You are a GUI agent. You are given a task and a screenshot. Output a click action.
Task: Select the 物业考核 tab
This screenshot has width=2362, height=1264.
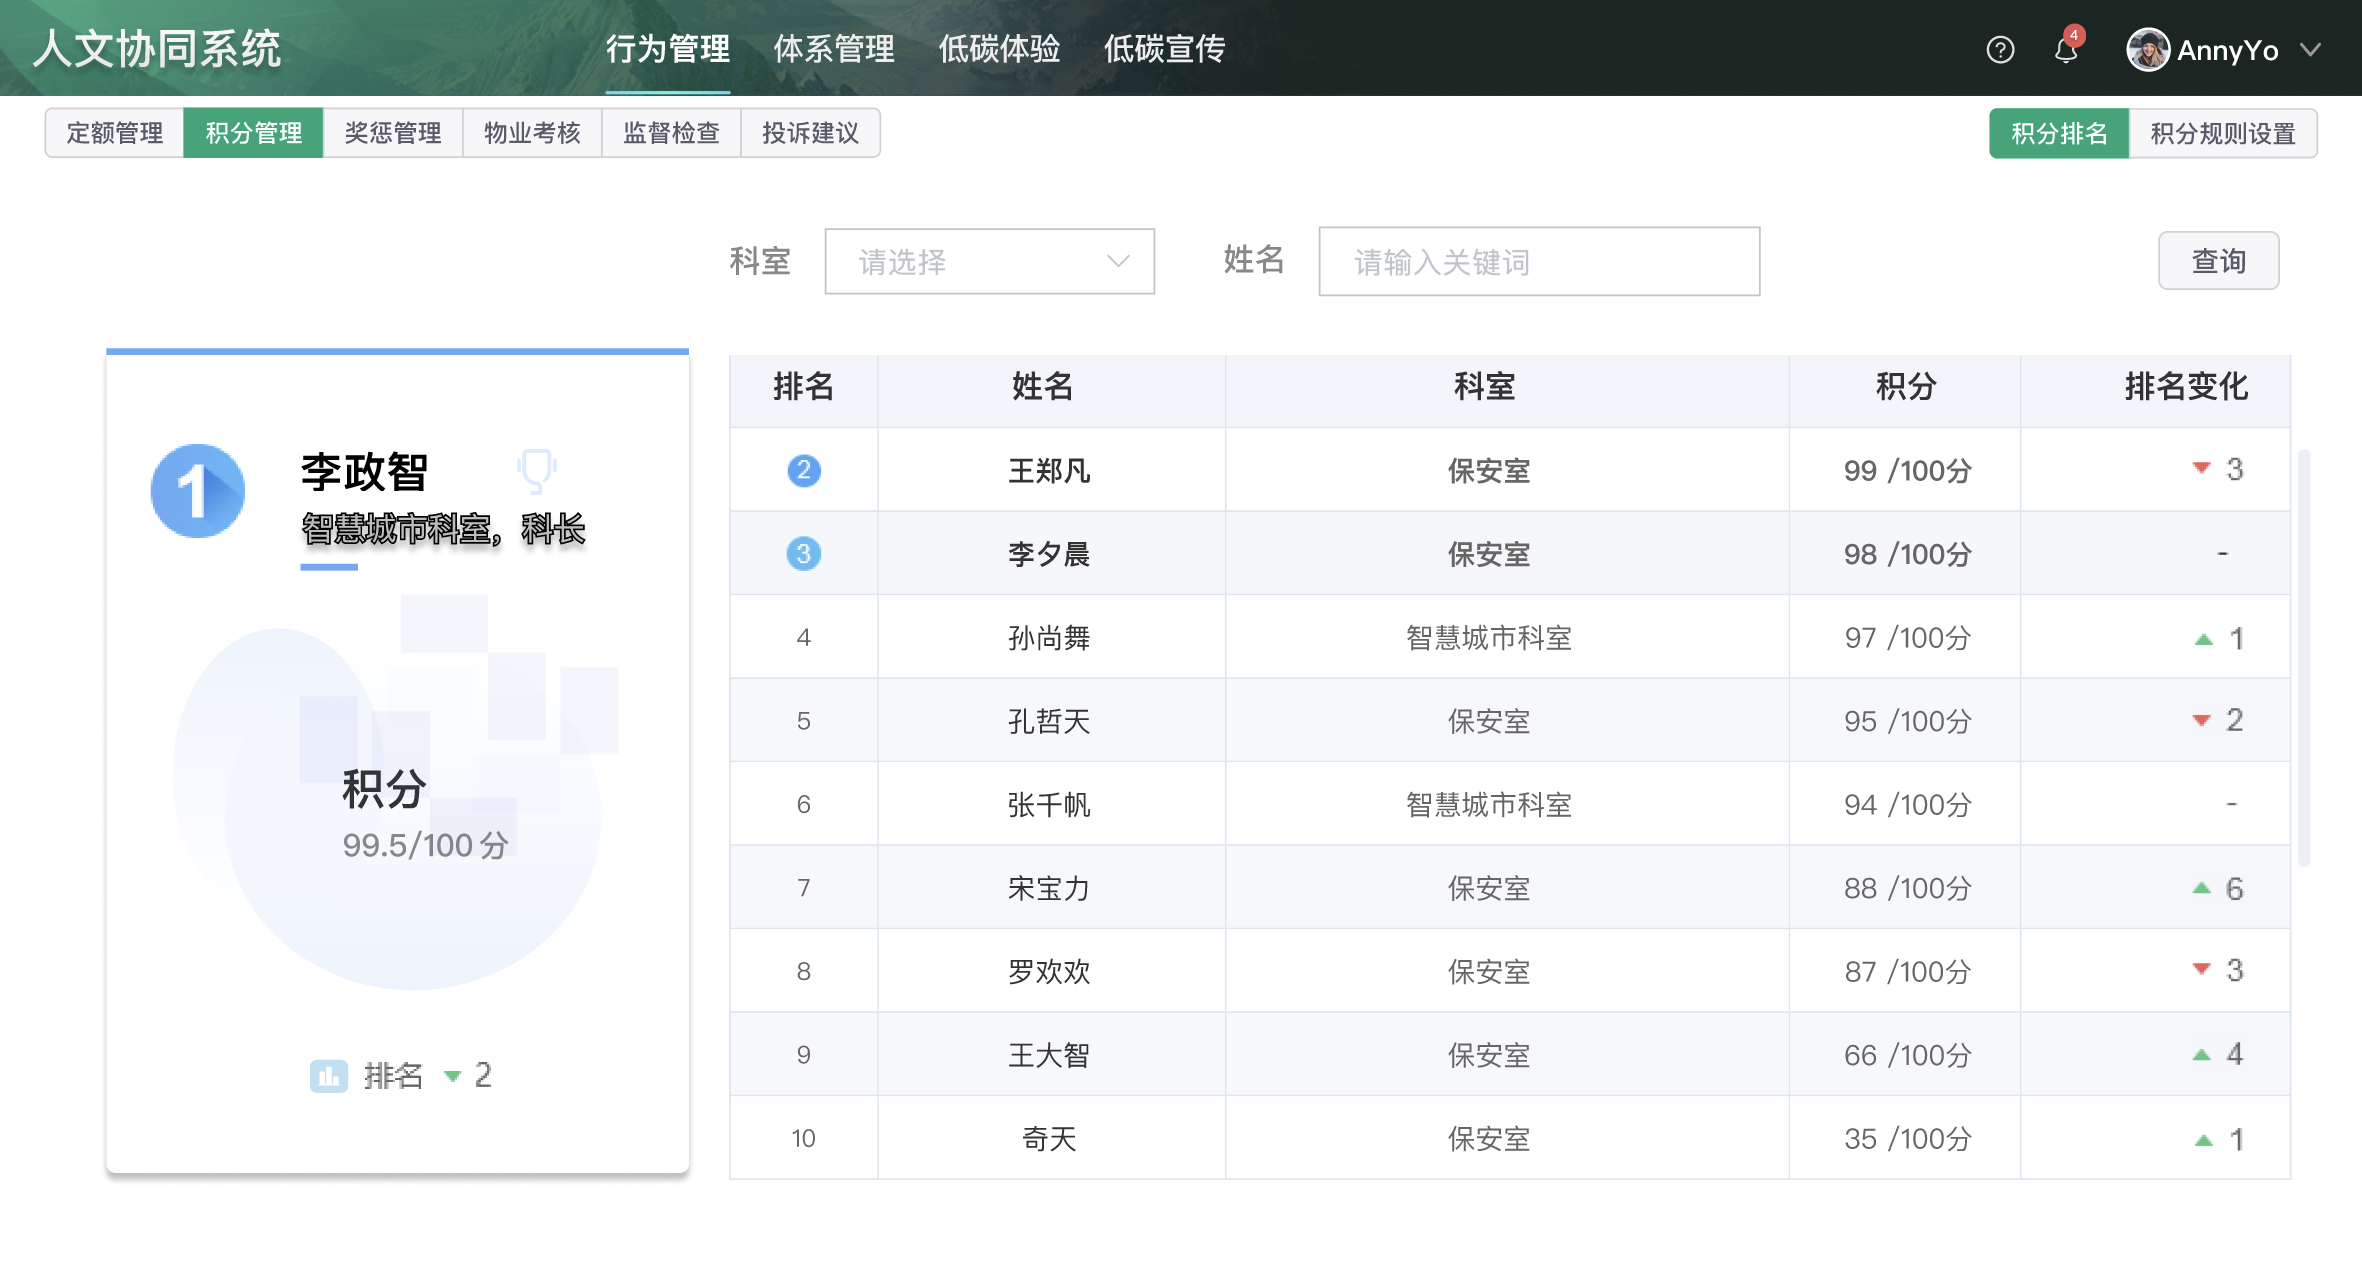532,133
